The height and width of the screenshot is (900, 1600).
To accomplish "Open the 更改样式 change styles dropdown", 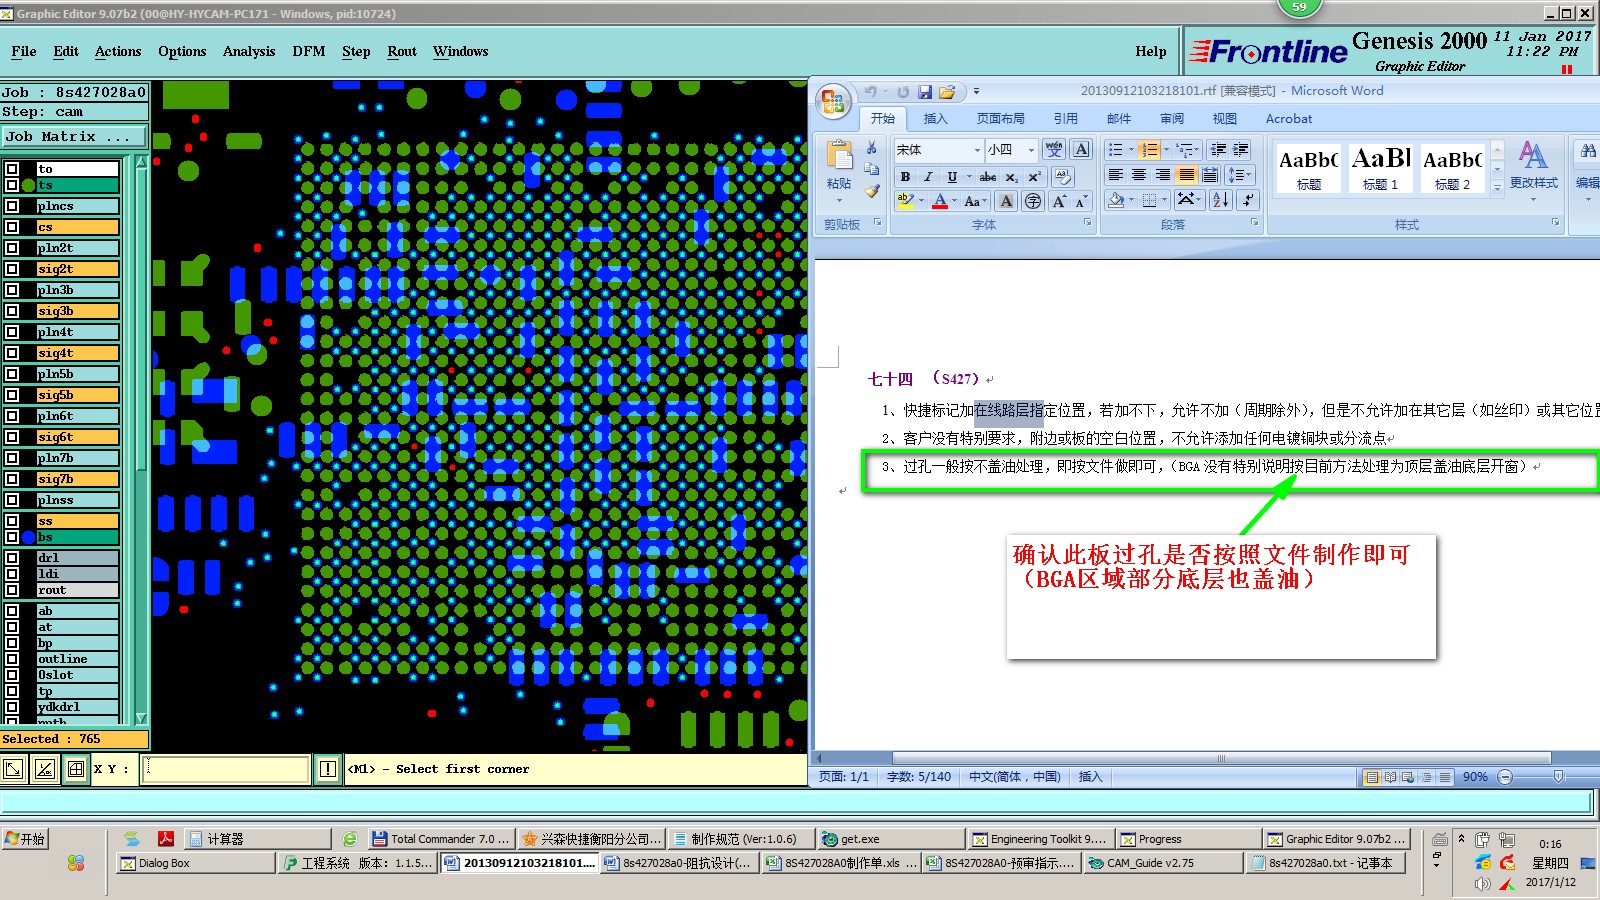I will click(x=1533, y=170).
